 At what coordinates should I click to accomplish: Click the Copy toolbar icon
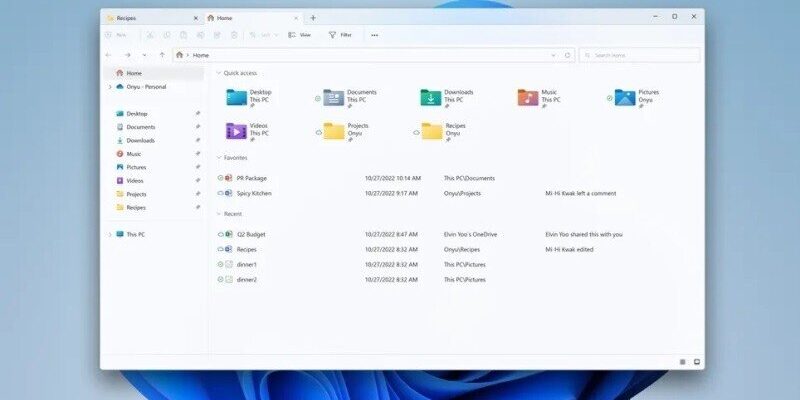(167, 35)
